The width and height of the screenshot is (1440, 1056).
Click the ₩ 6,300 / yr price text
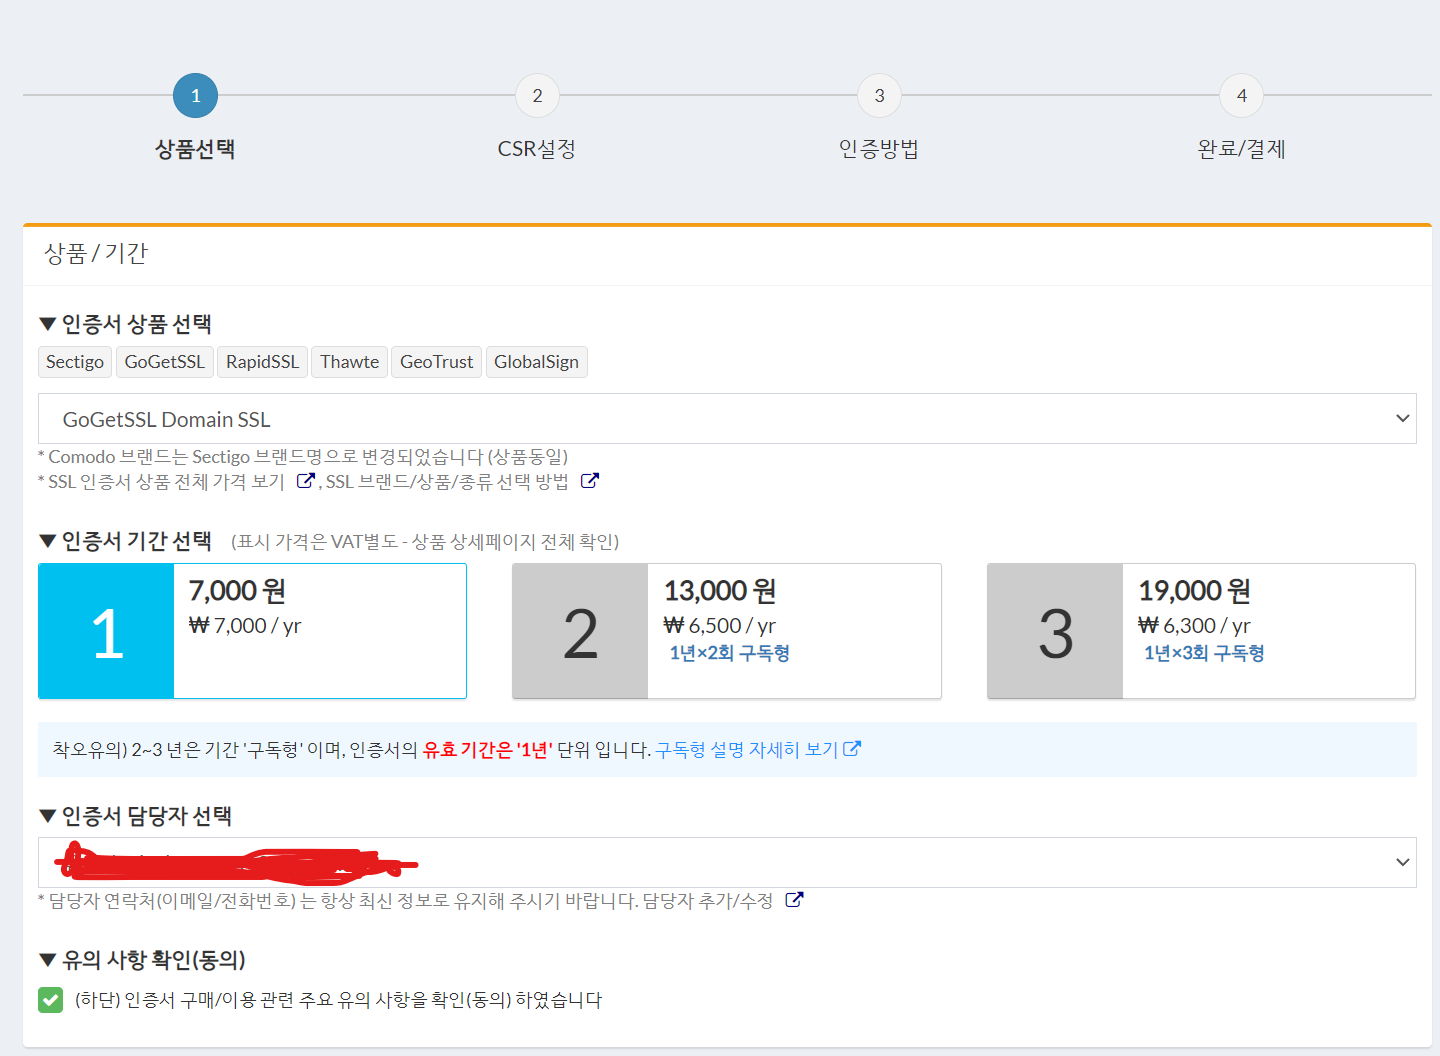[1194, 626]
